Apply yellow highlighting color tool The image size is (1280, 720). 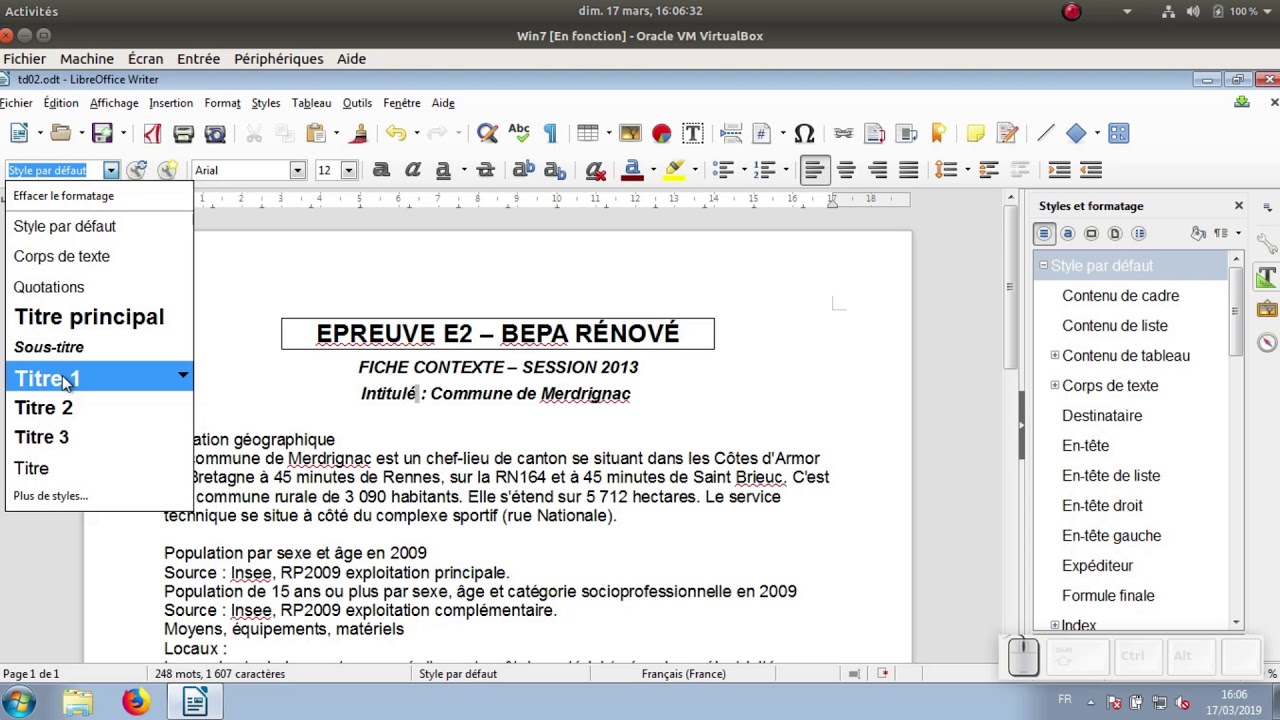[x=675, y=170]
